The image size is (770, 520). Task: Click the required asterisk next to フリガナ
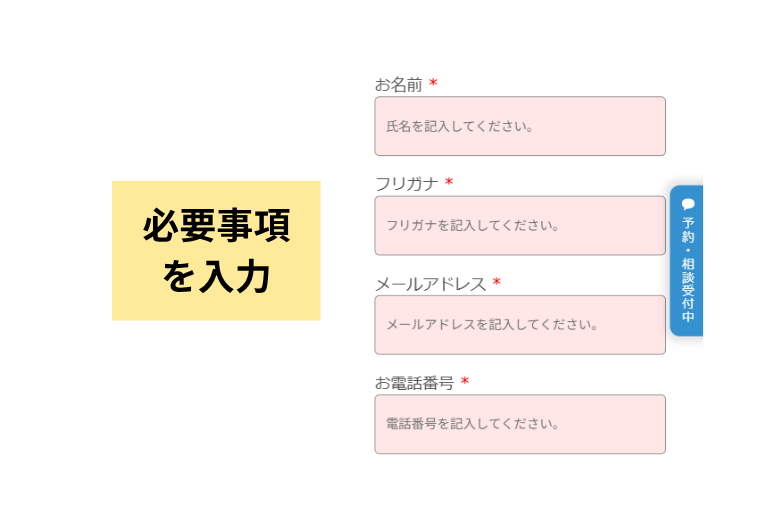click(x=449, y=184)
